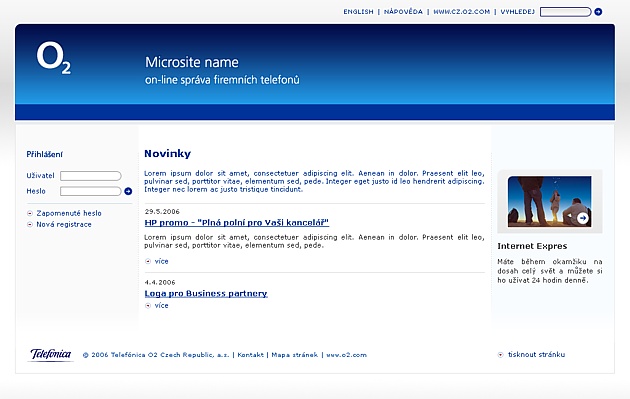Click více under the HP promo article
Image resolution: width=630 pixels, height=399 pixels.
[162, 261]
